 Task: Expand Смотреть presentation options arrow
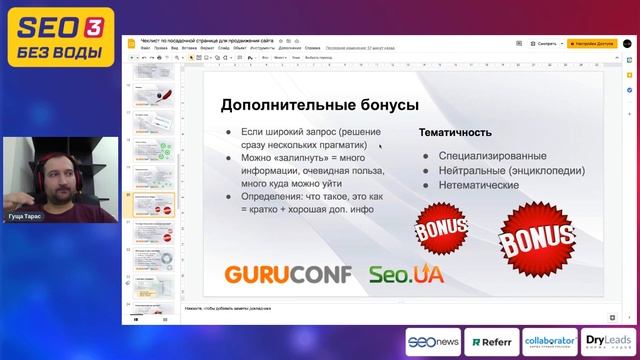pos(562,44)
